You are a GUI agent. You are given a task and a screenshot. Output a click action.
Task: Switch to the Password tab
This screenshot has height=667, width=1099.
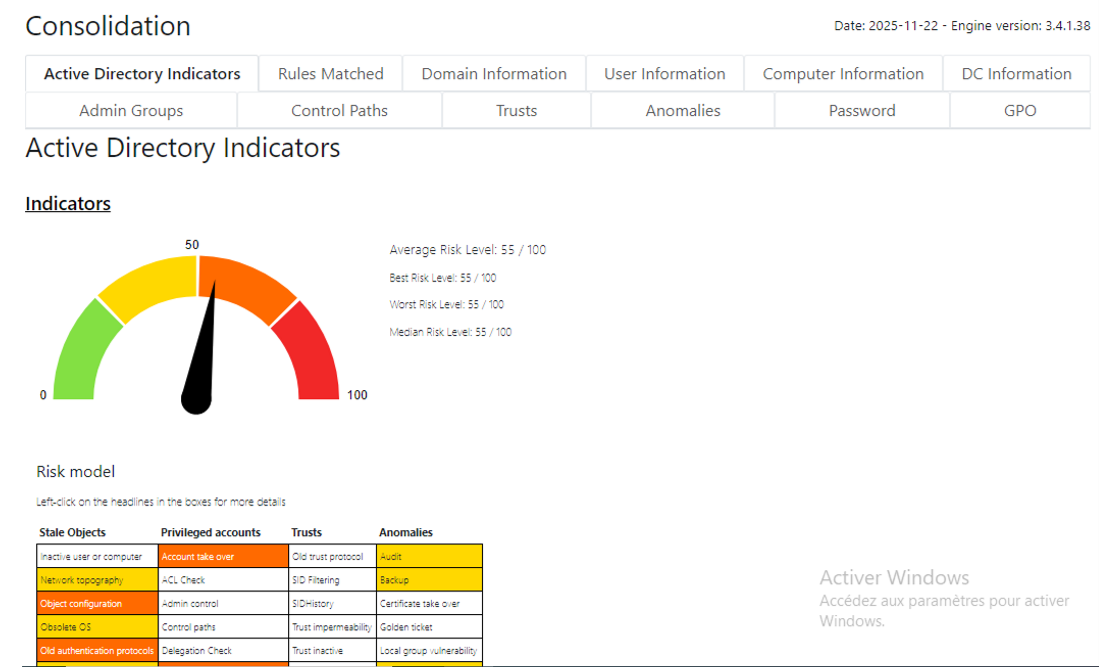click(862, 111)
